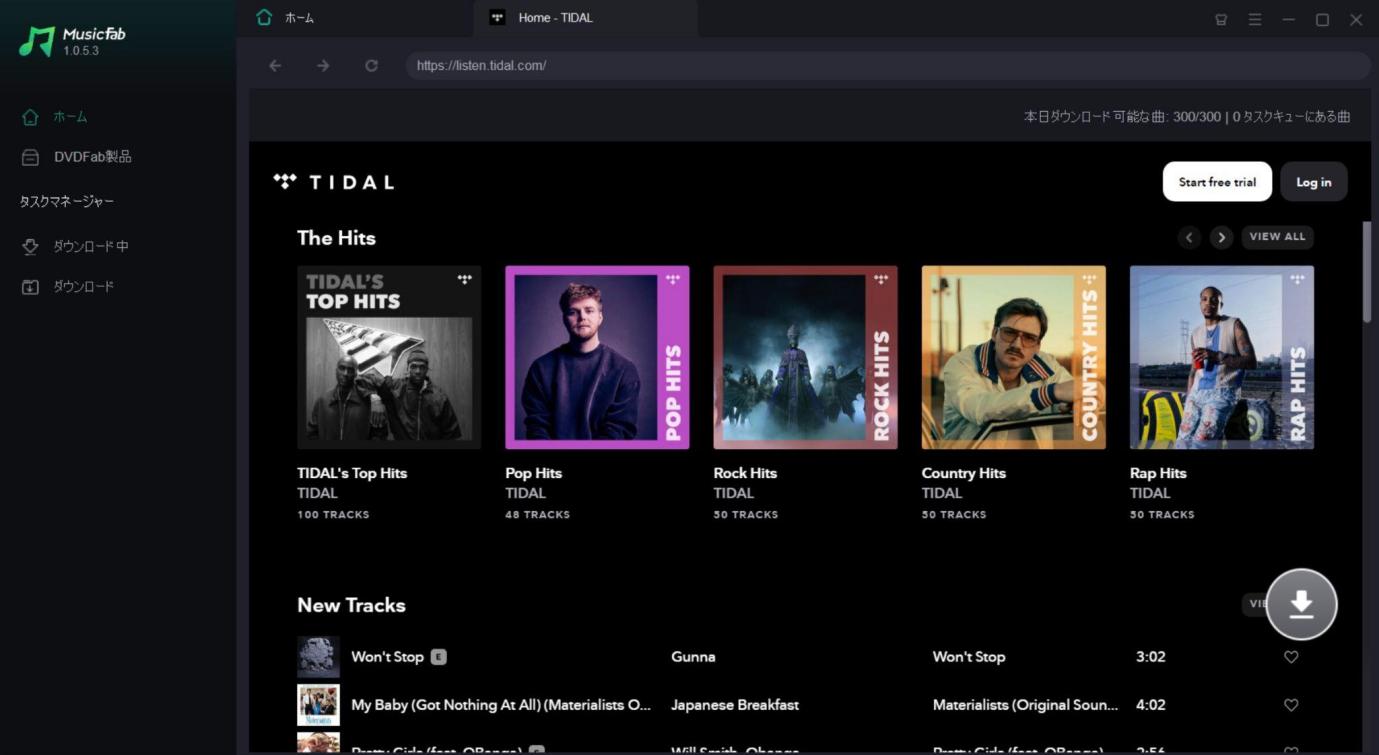Screen dimensions: 1379x755
Task: Open the hamburger menu in title bar
Action: tap(1255, 19)
